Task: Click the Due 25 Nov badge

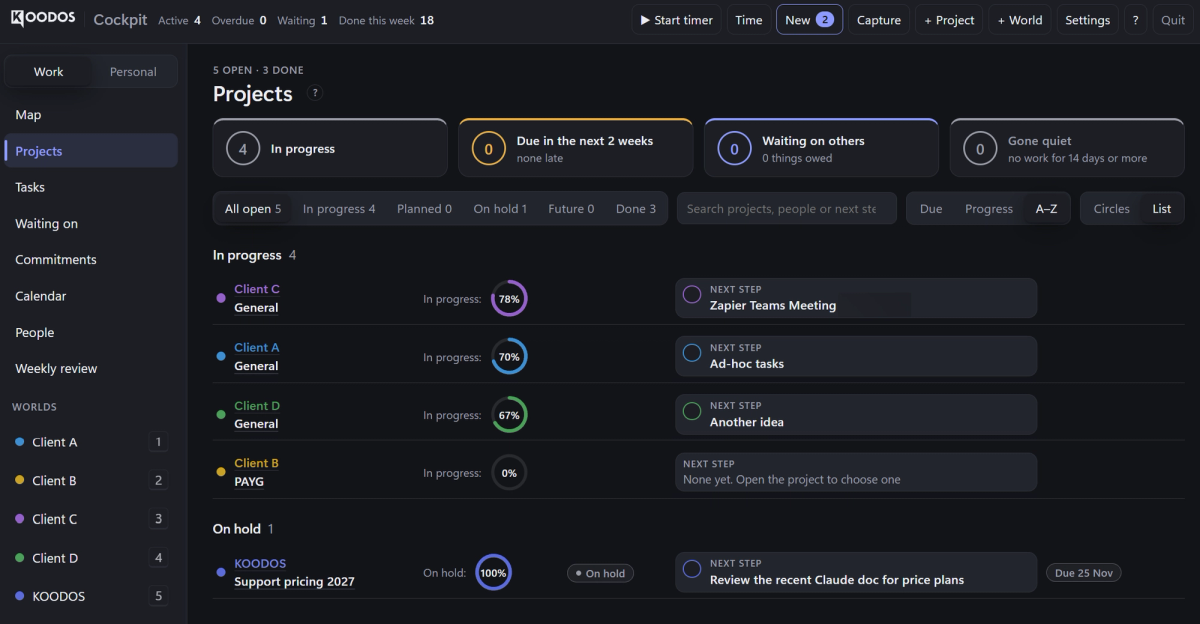Action: click(1084, 573)
